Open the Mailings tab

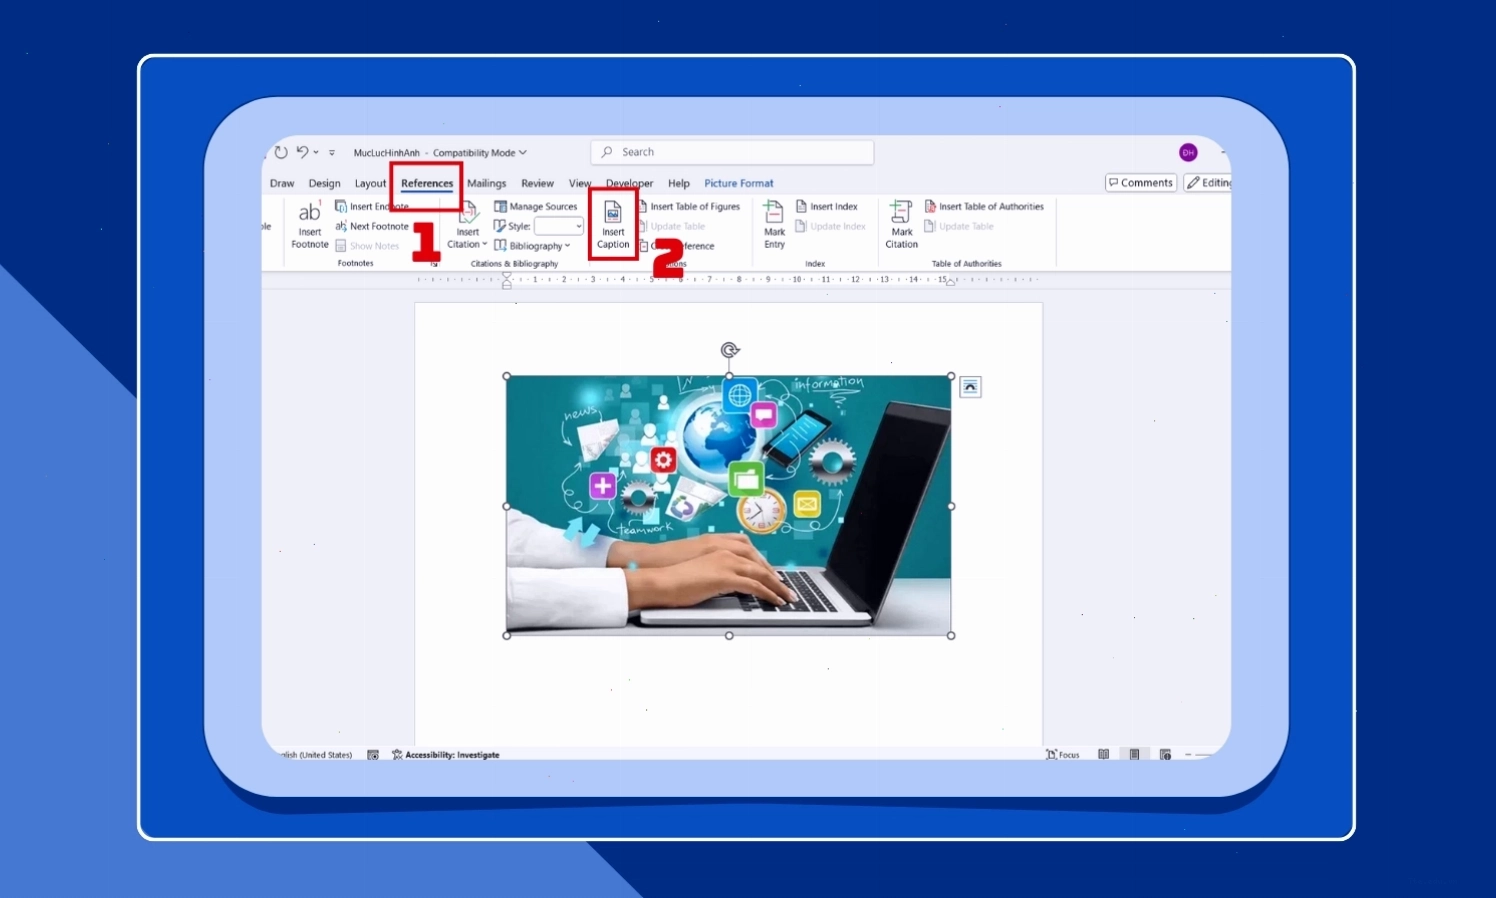pos(487,183)
